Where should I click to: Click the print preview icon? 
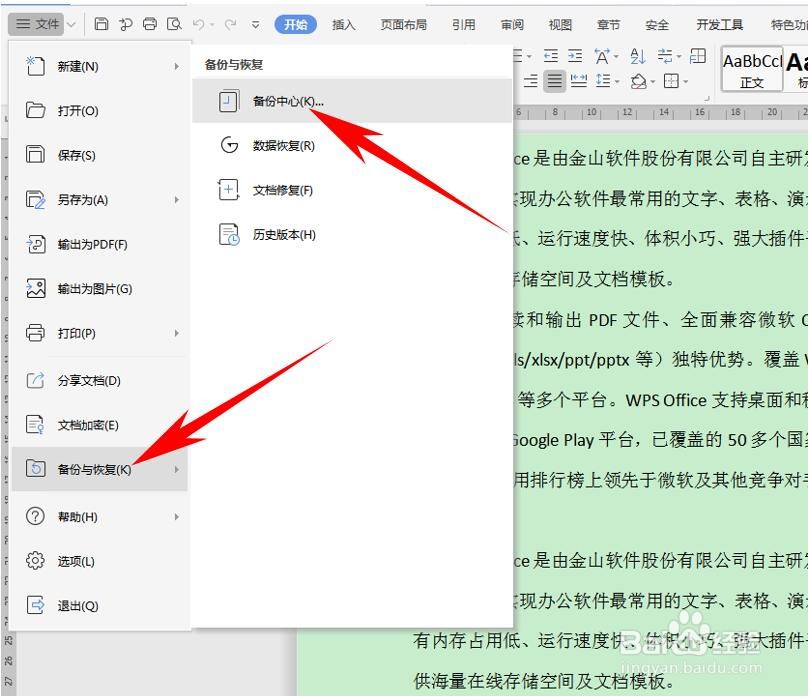coord(175,24)
